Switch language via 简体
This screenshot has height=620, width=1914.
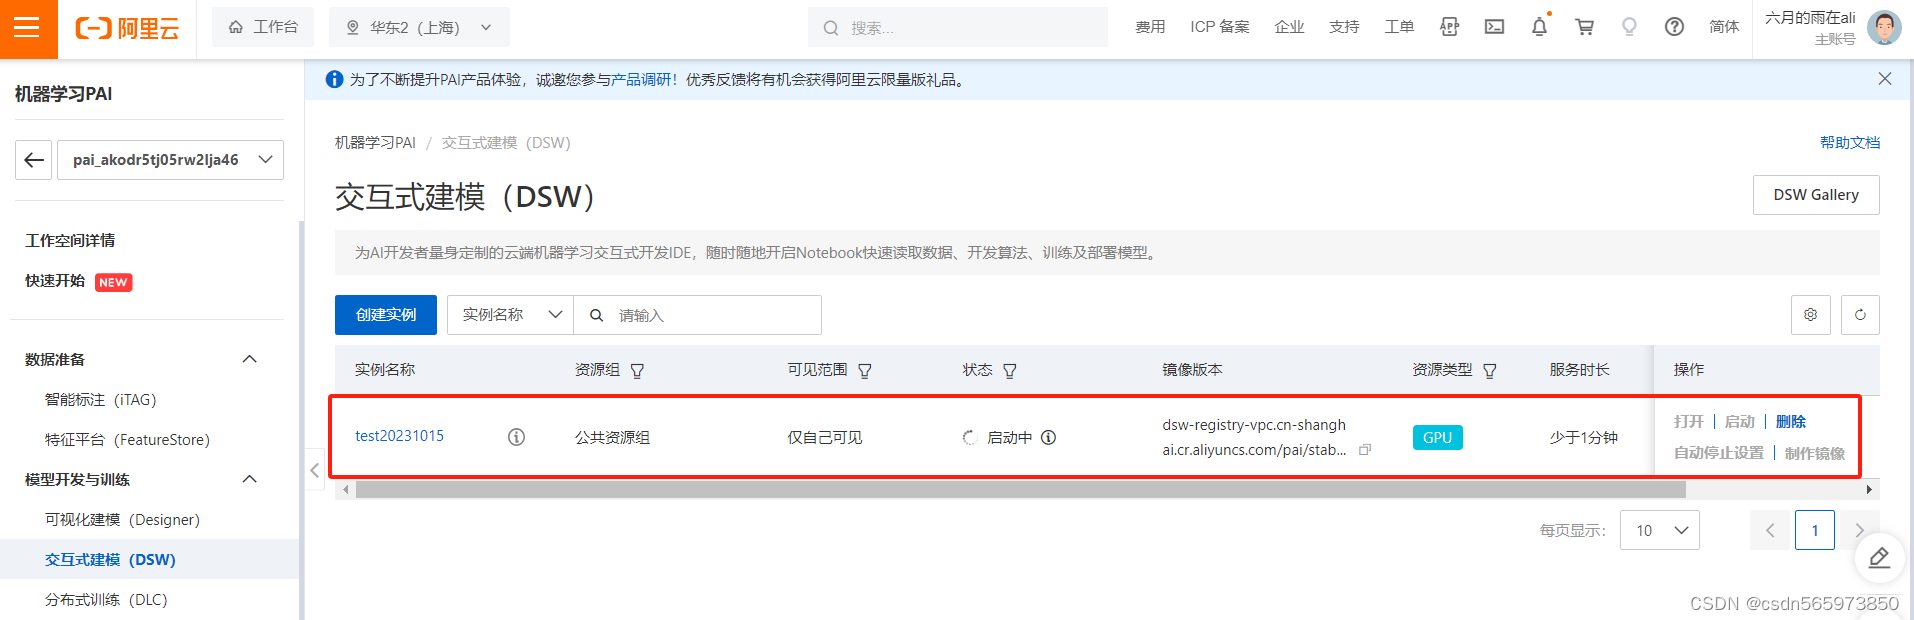pos(1724,27)
